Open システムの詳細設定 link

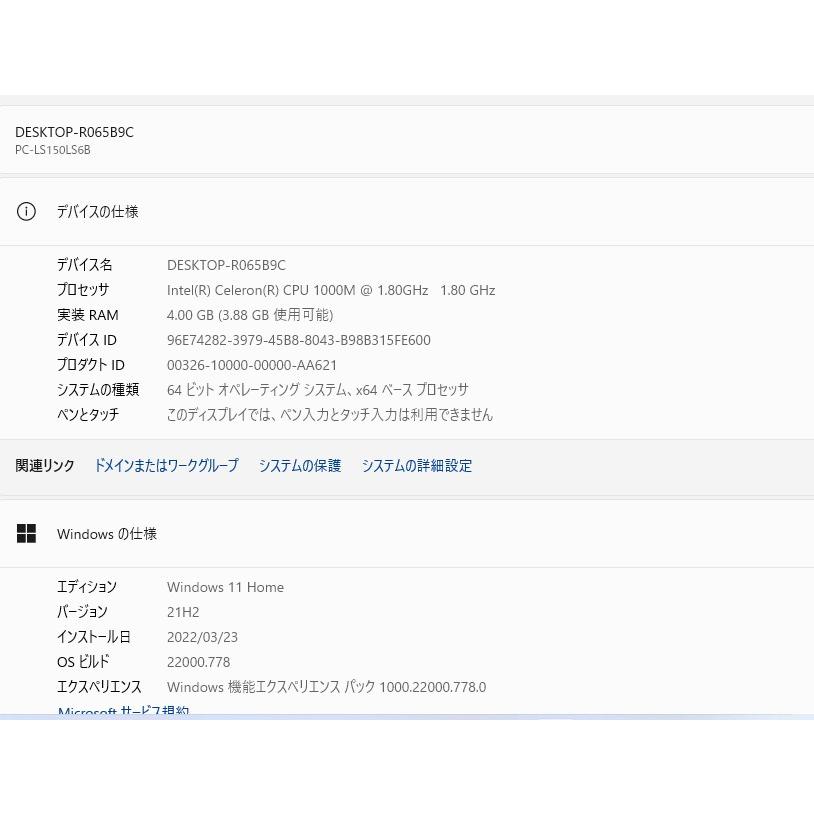(417, 465)
